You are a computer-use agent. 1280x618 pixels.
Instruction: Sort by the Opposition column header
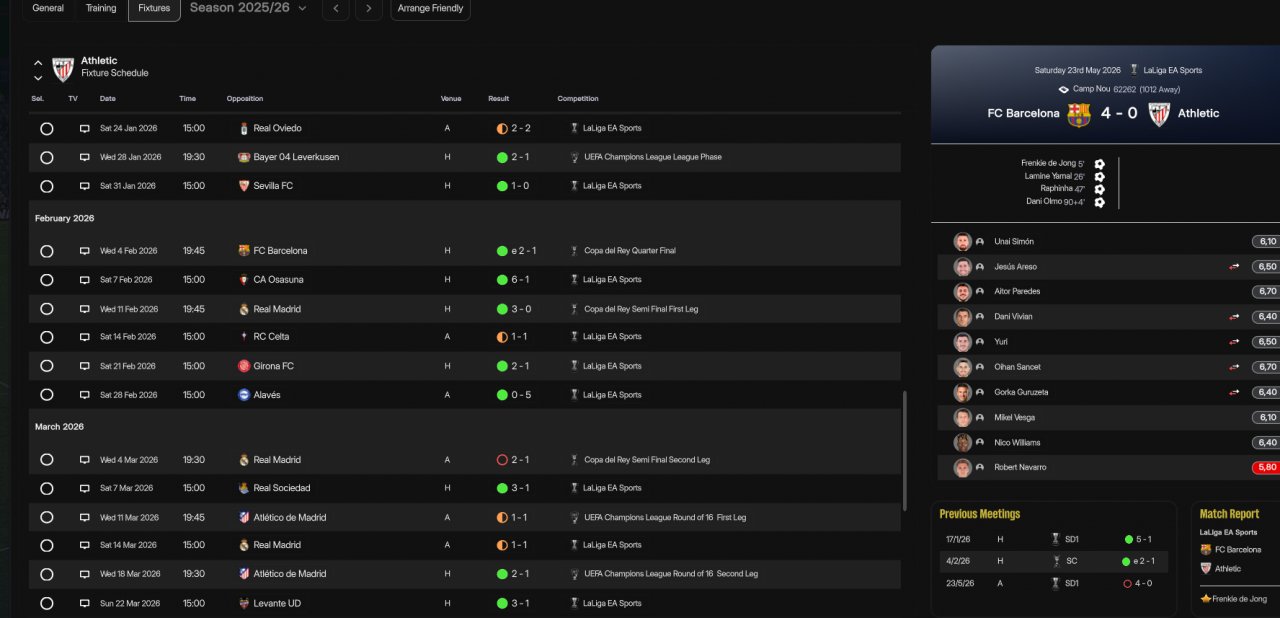click(x=245, y=99)
